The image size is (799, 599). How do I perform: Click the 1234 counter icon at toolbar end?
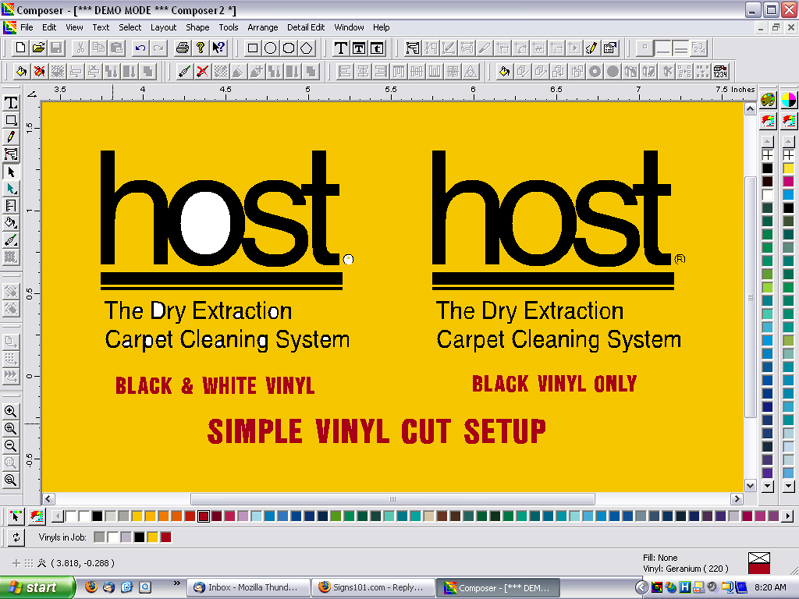pos(721,71)
